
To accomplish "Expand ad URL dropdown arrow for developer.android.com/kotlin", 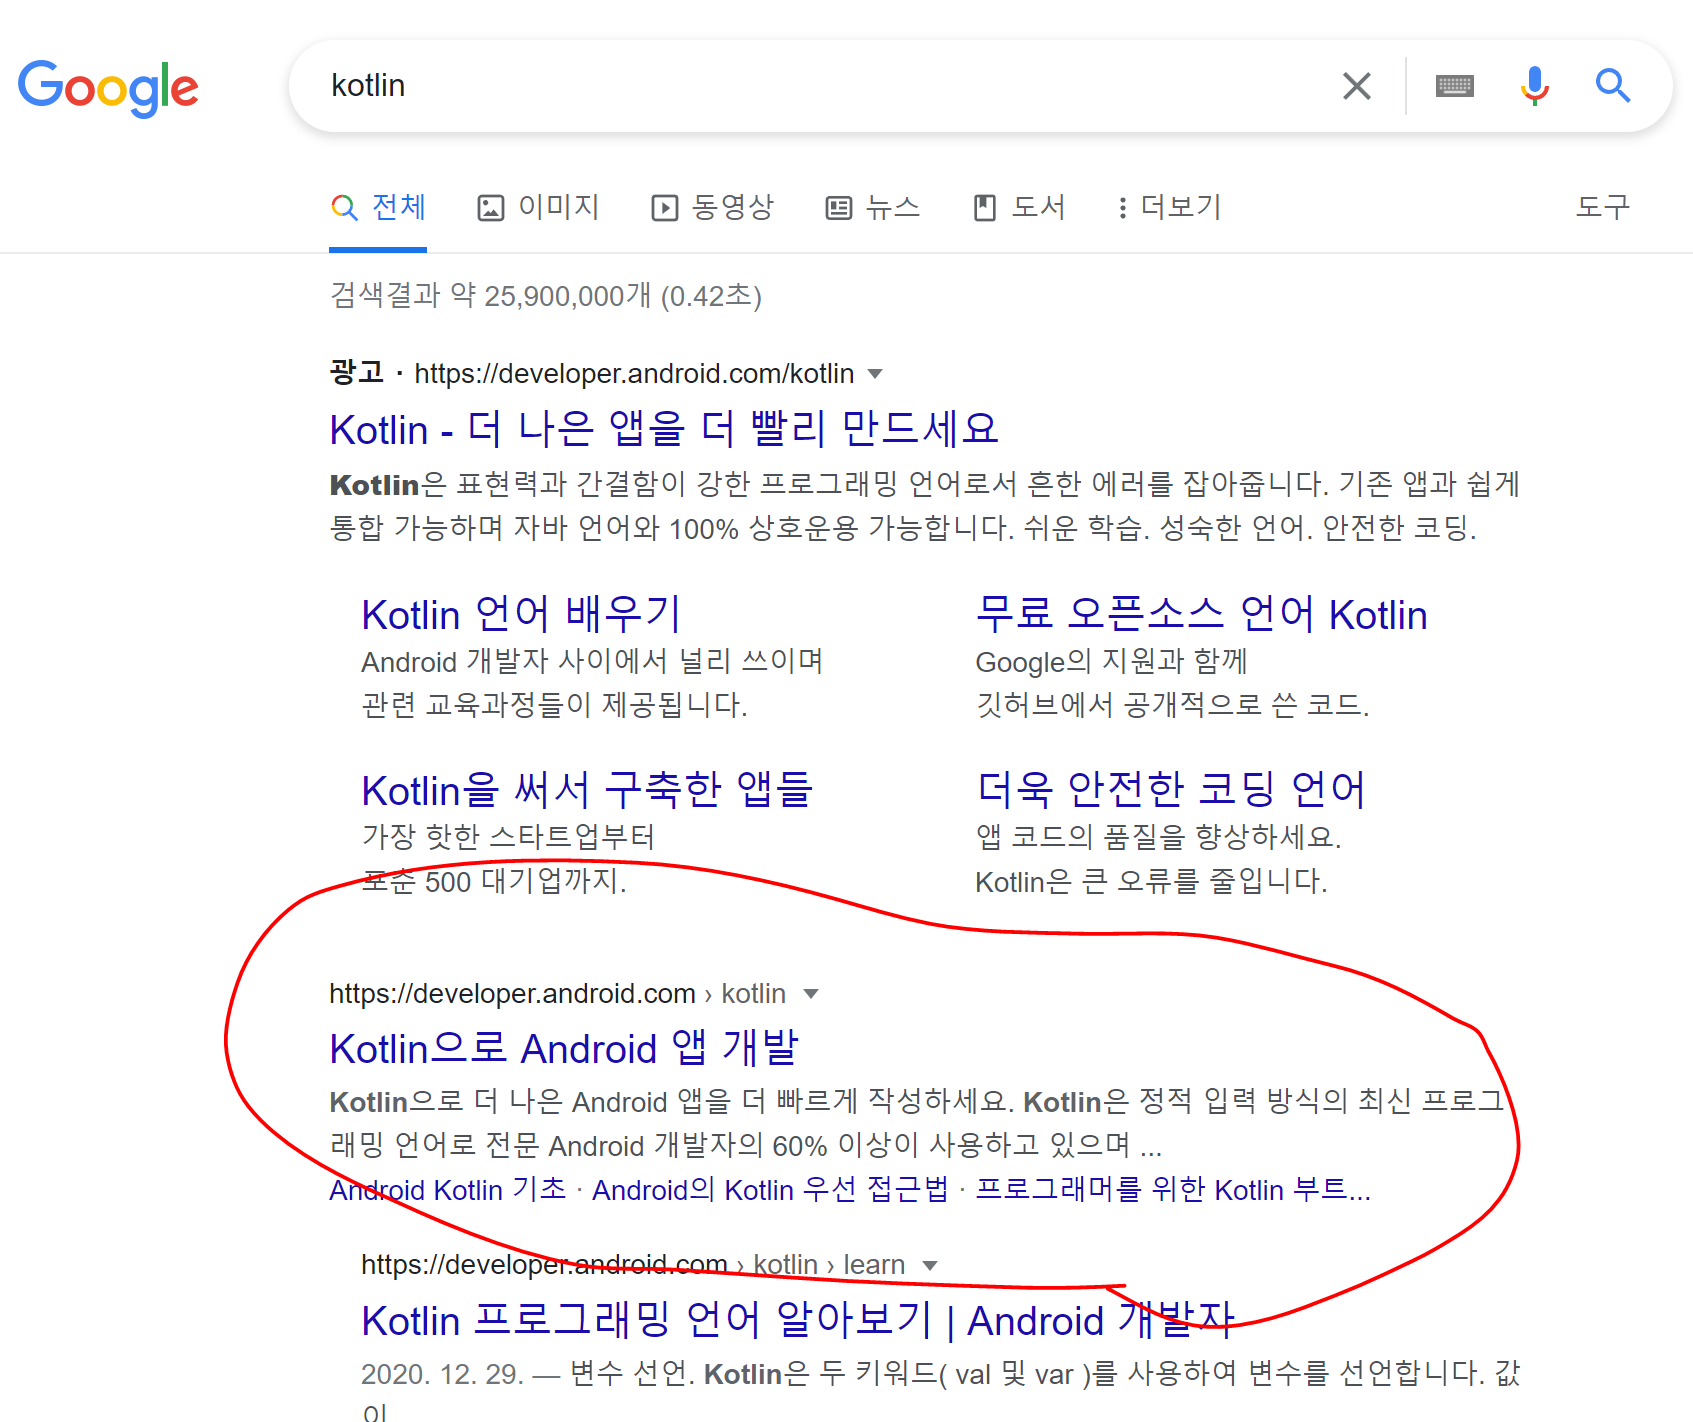I will (x=875, y=374).
